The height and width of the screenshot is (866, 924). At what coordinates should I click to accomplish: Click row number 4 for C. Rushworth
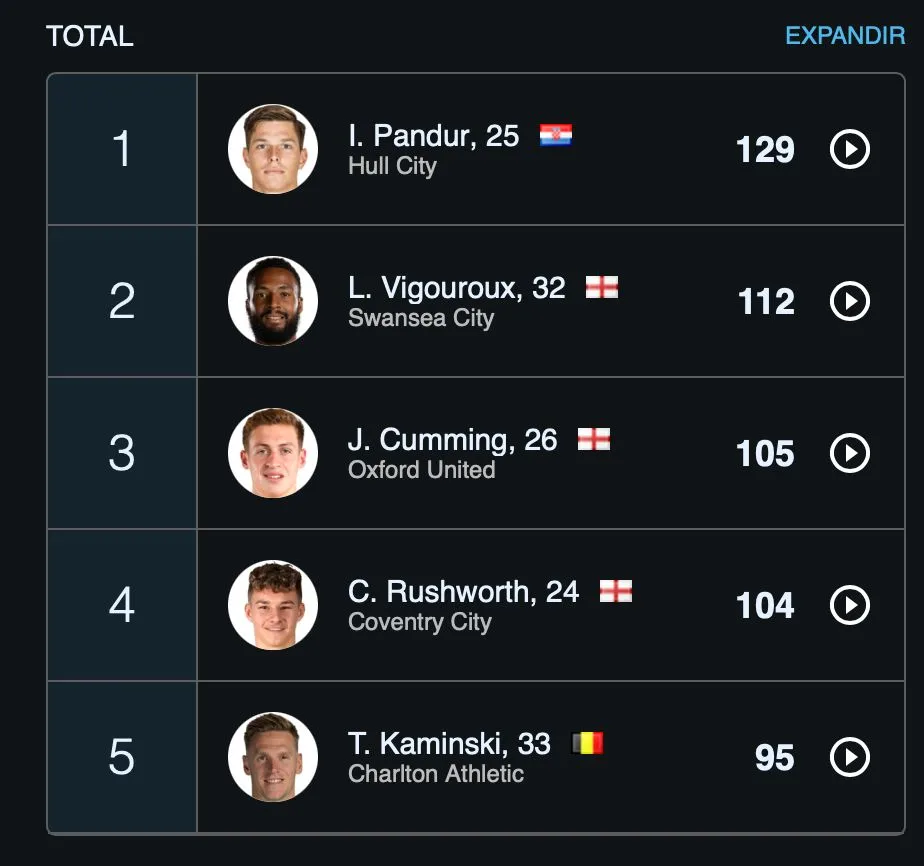click(x=121, y=605)
